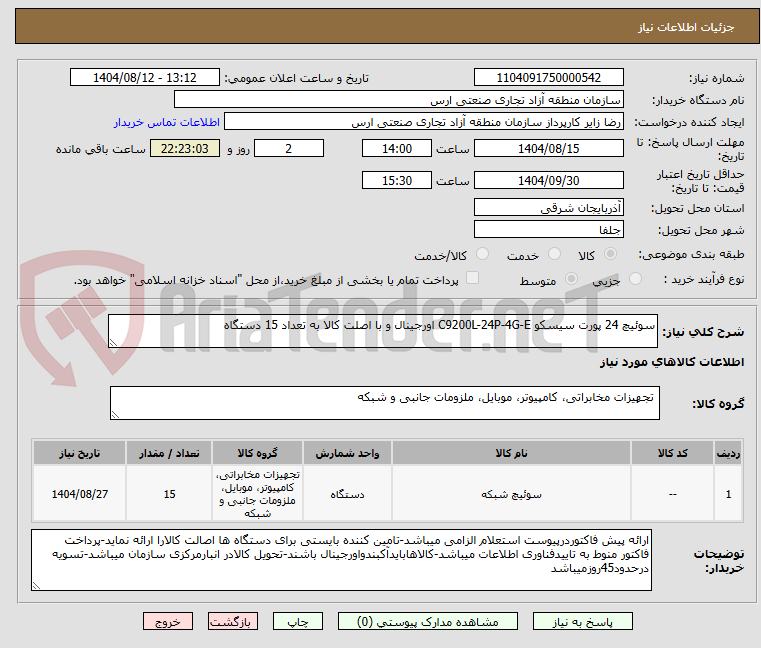Click the delivery province field آذربایجان شرقی
This screenshot has height=648, width=761.
coord(548,208)
